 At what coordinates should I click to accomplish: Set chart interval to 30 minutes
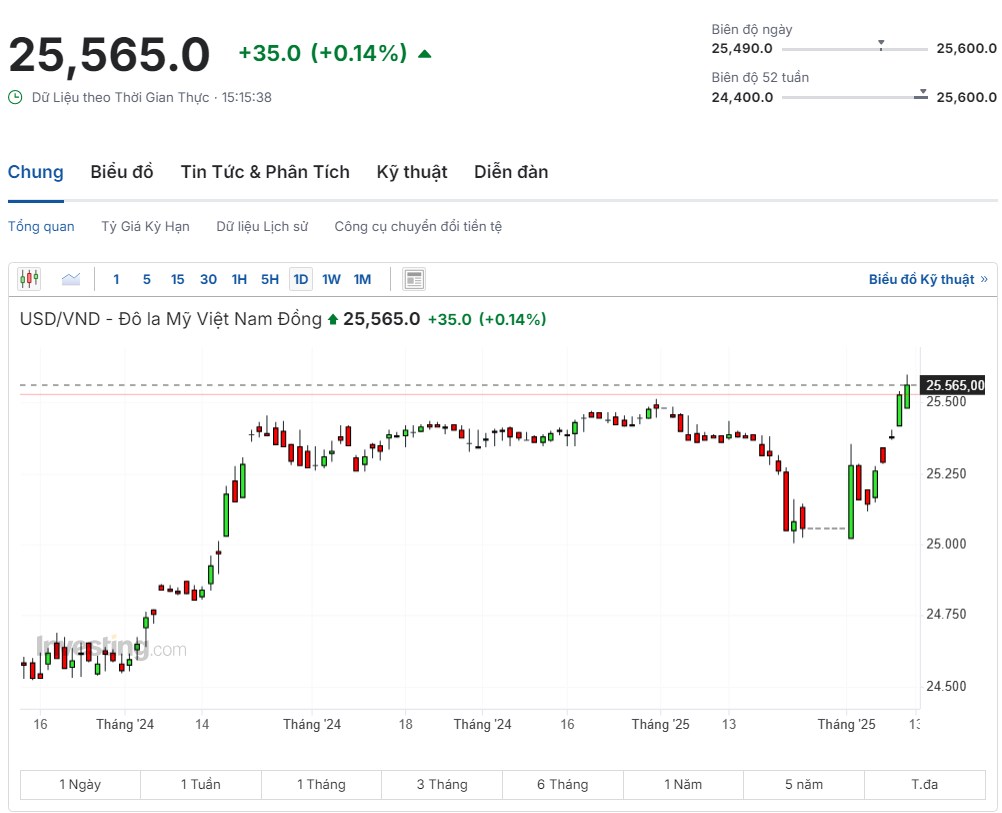click(208, 279)
